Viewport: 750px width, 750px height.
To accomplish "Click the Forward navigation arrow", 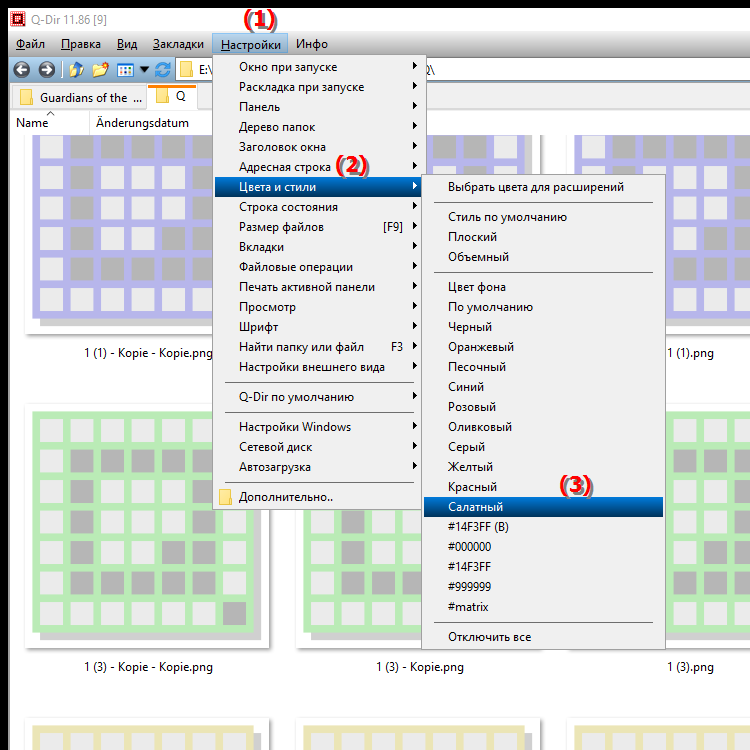I will coord(46,70).
